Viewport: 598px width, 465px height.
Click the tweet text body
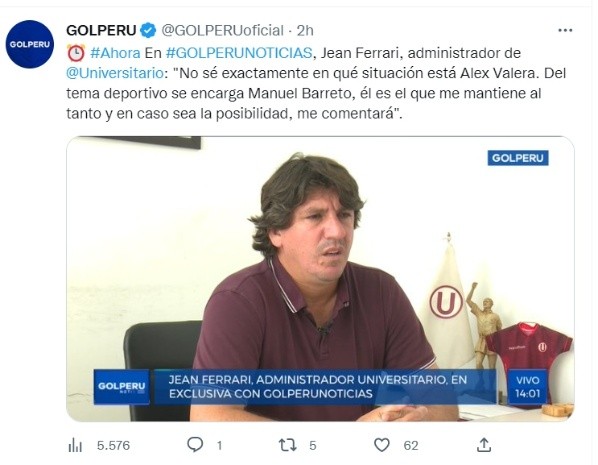click(316, 83)
